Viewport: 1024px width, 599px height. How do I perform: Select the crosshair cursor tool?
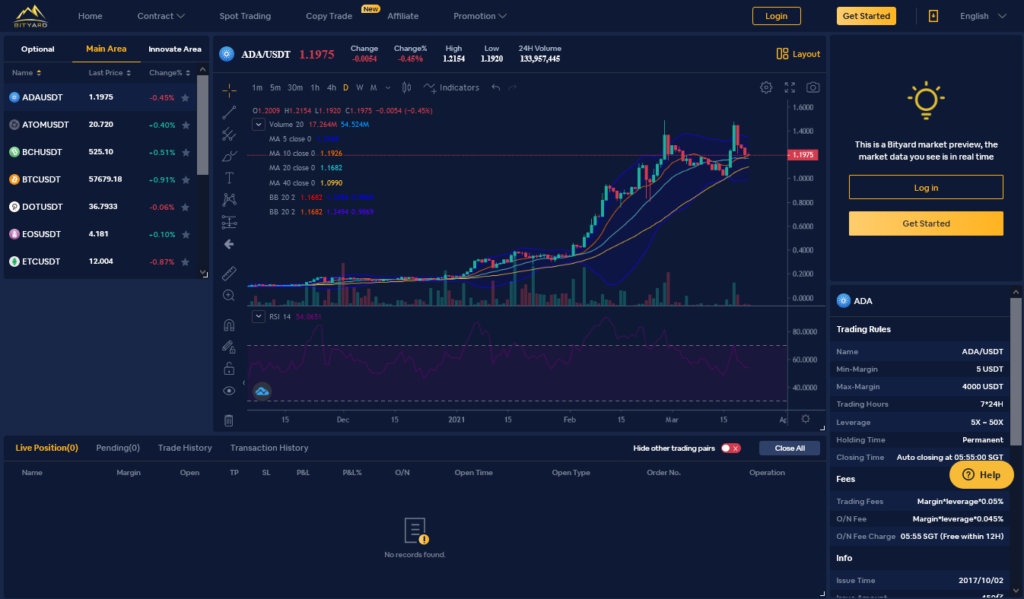point(229,90)
